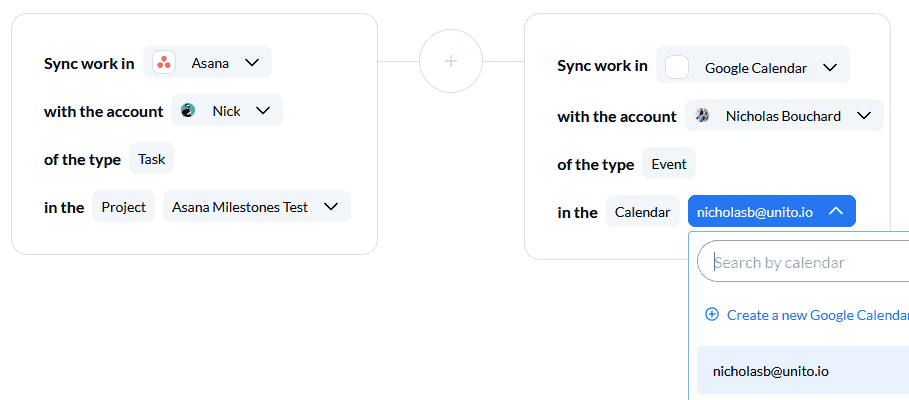Click the plus icon beside Create a new Google Calendar

[x=711, y=314]
